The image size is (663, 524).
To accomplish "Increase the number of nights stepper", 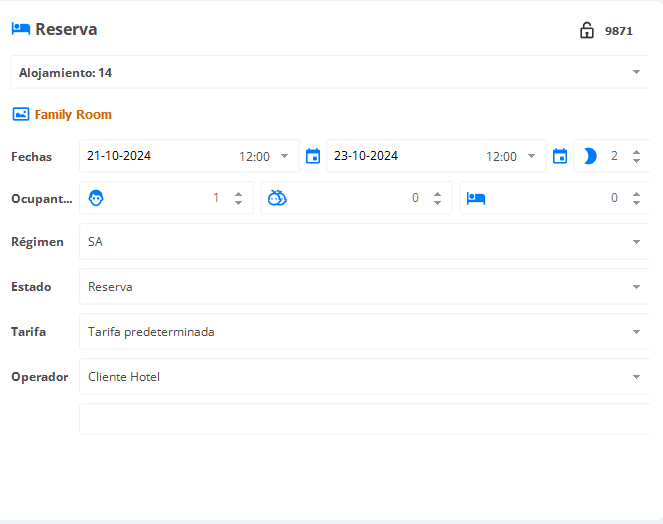I will tap(636, 152).
